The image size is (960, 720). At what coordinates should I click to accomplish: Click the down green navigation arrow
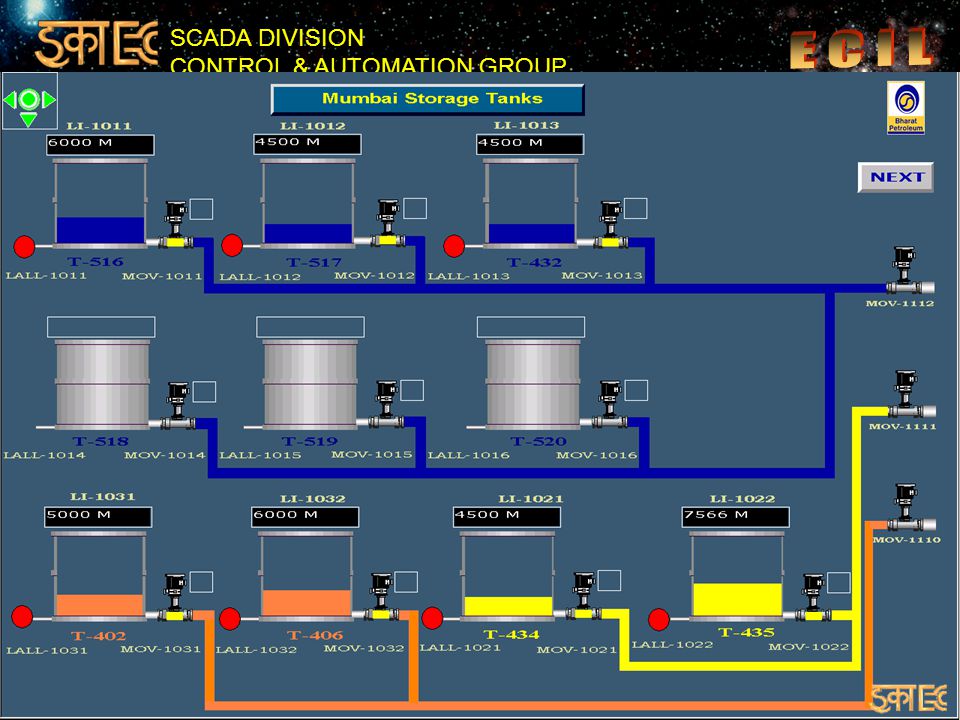(29, 119)
